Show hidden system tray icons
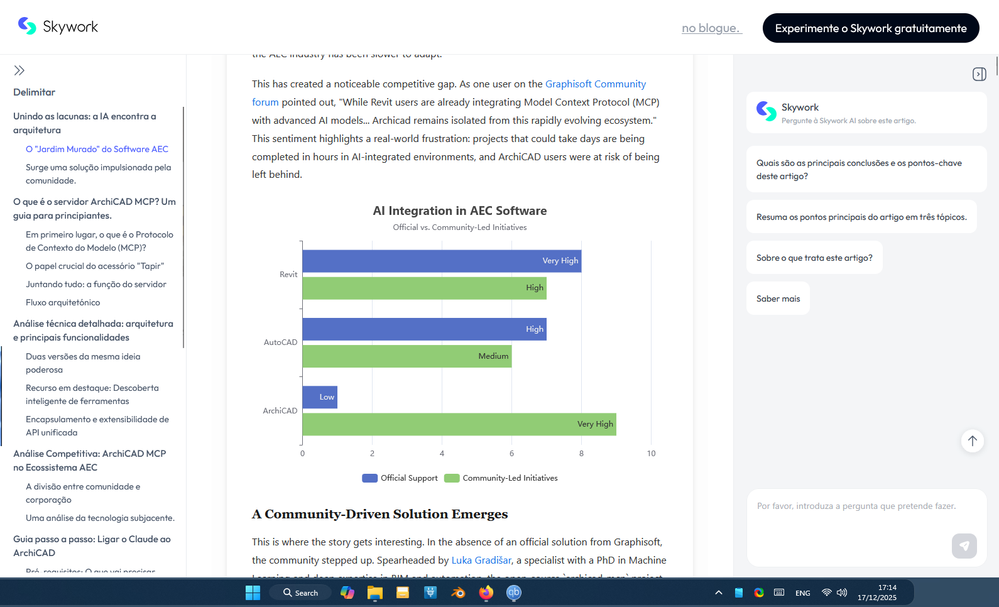The image size is (999, 607). tap(719, 592)
